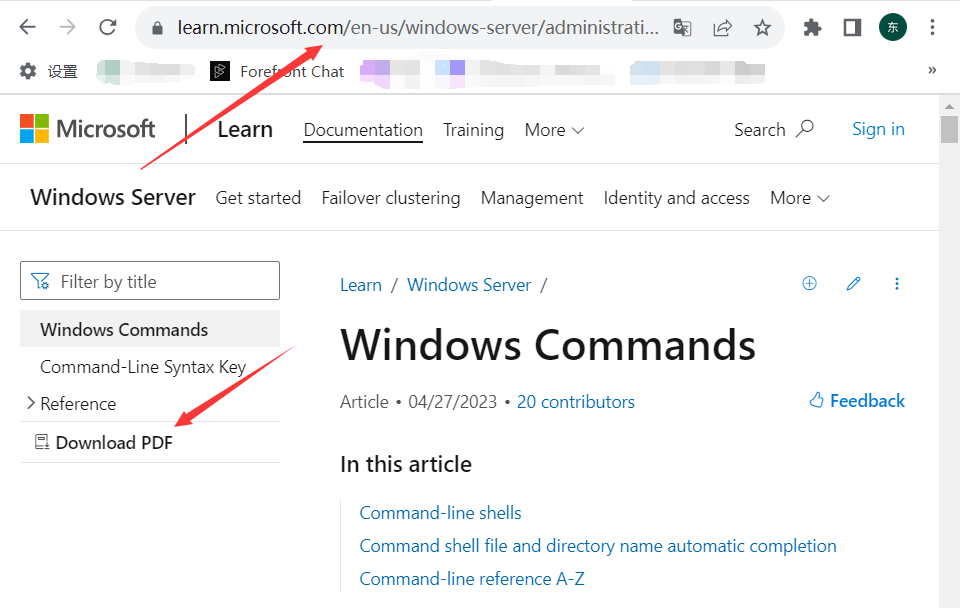Open the Learn home link

pos(245,130)
